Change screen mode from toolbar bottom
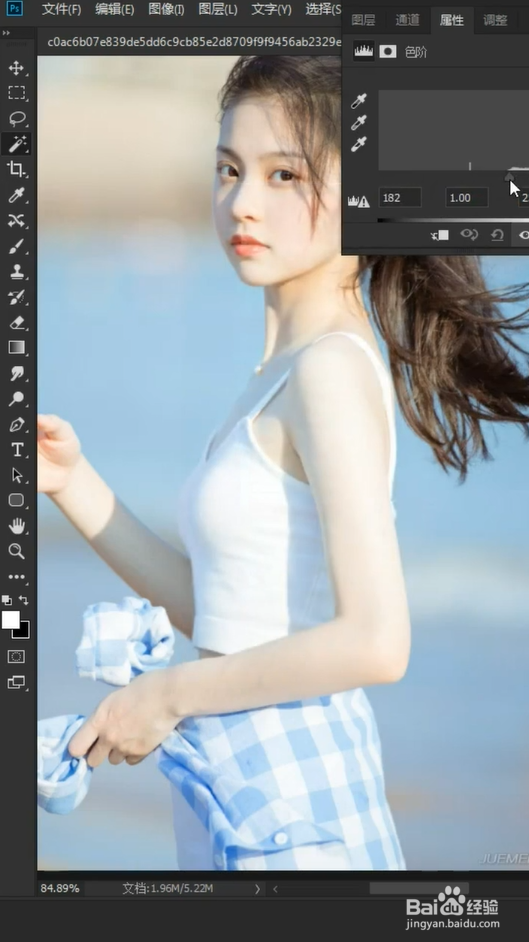The image size is (529, 942). [16, 682]
